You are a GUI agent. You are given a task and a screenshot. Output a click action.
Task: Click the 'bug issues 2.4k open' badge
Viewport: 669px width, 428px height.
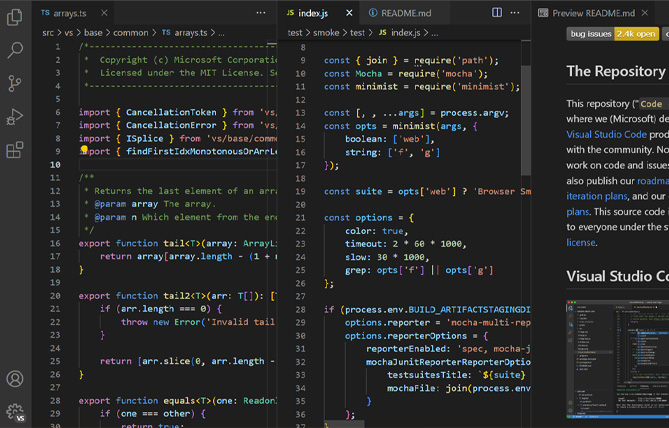(612, 33)
